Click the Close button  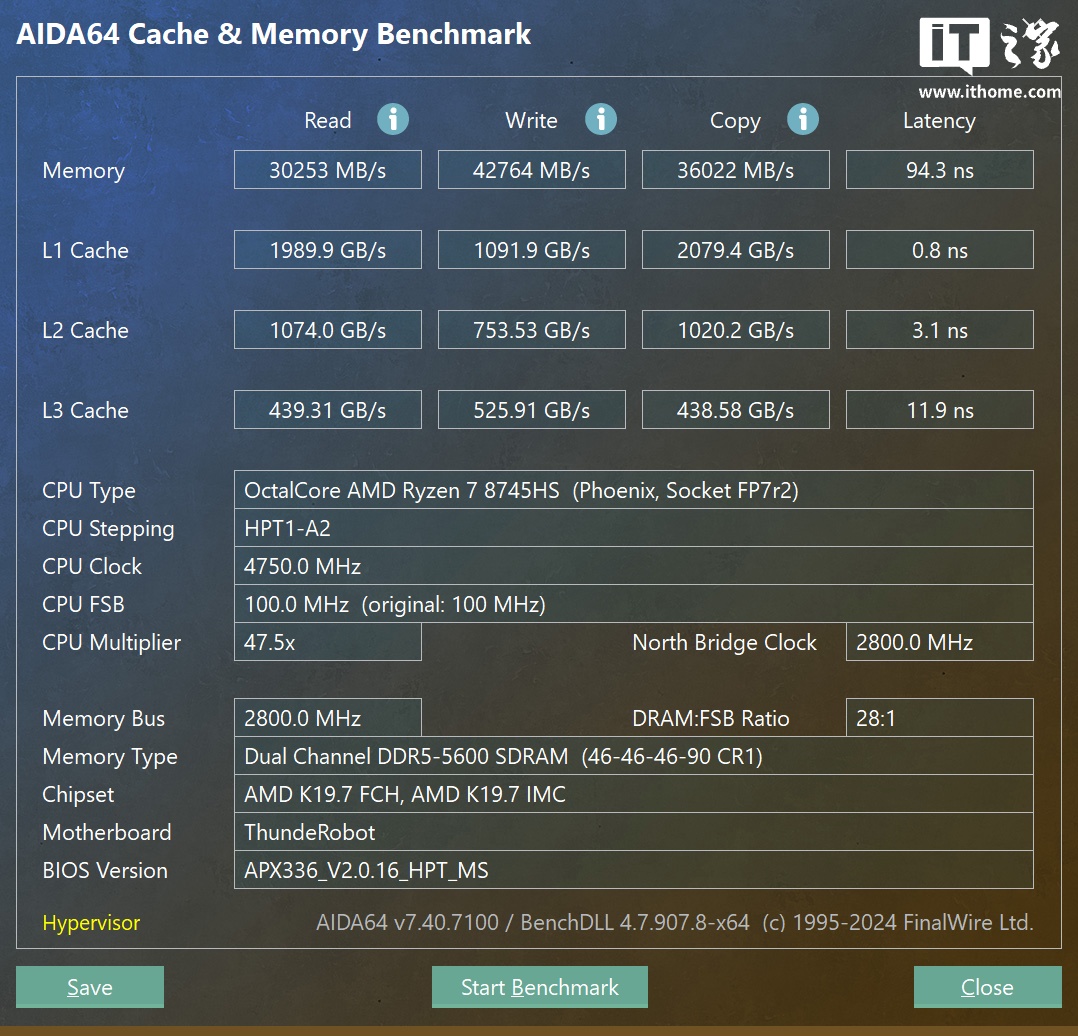[x=987, y=987]
